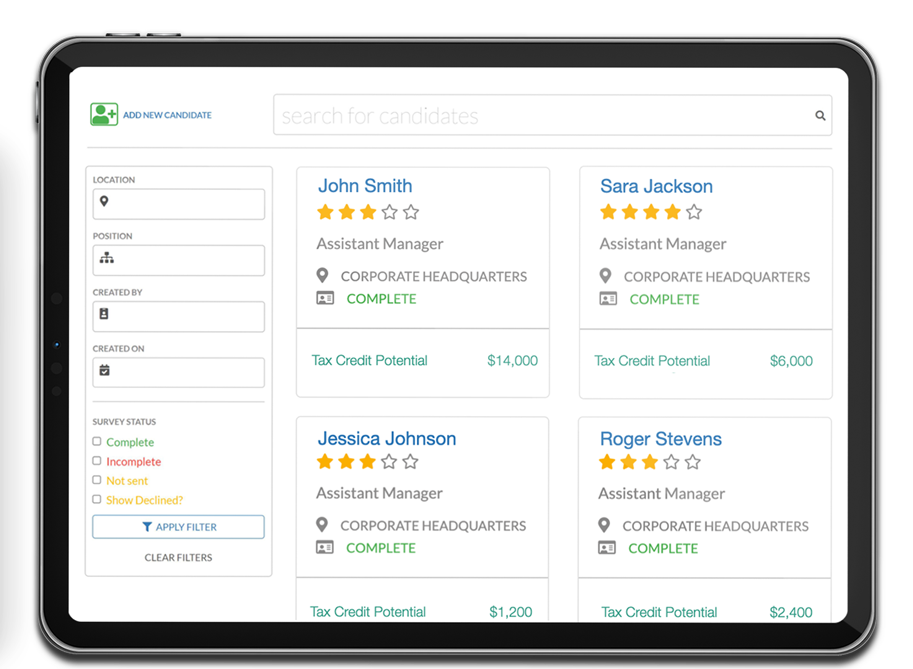This screenshot has width=913, height=669.
Task: Click into the search for candidates field
Action: click(540, 116)
